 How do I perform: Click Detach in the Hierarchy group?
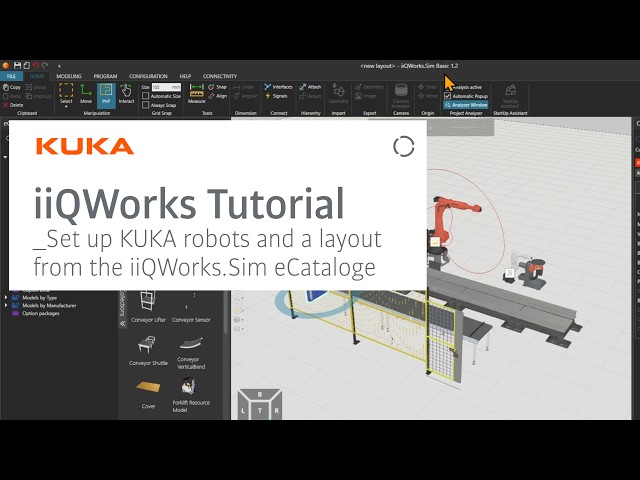click(x=310, y=96)
